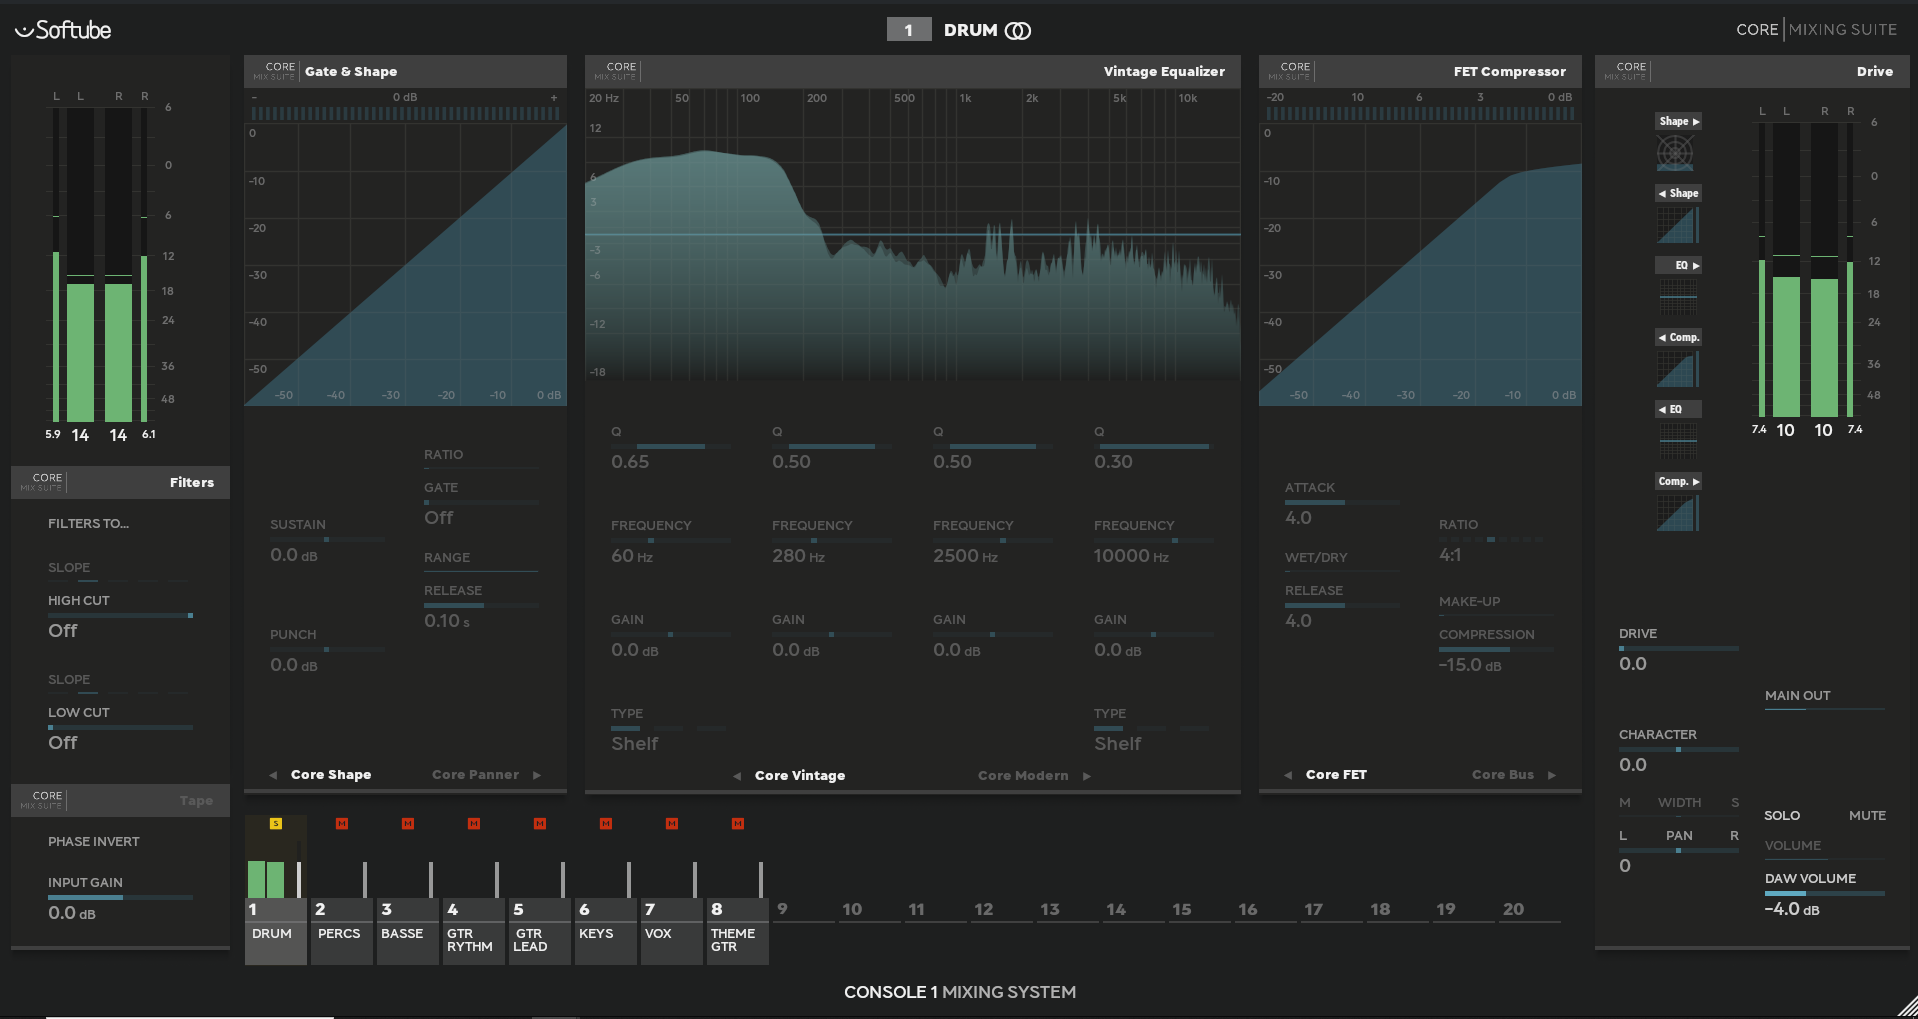Click the right arrow beside Core Bus
The width and height of the screenshot is (1918, 1019).
(x=1552, y=775)
